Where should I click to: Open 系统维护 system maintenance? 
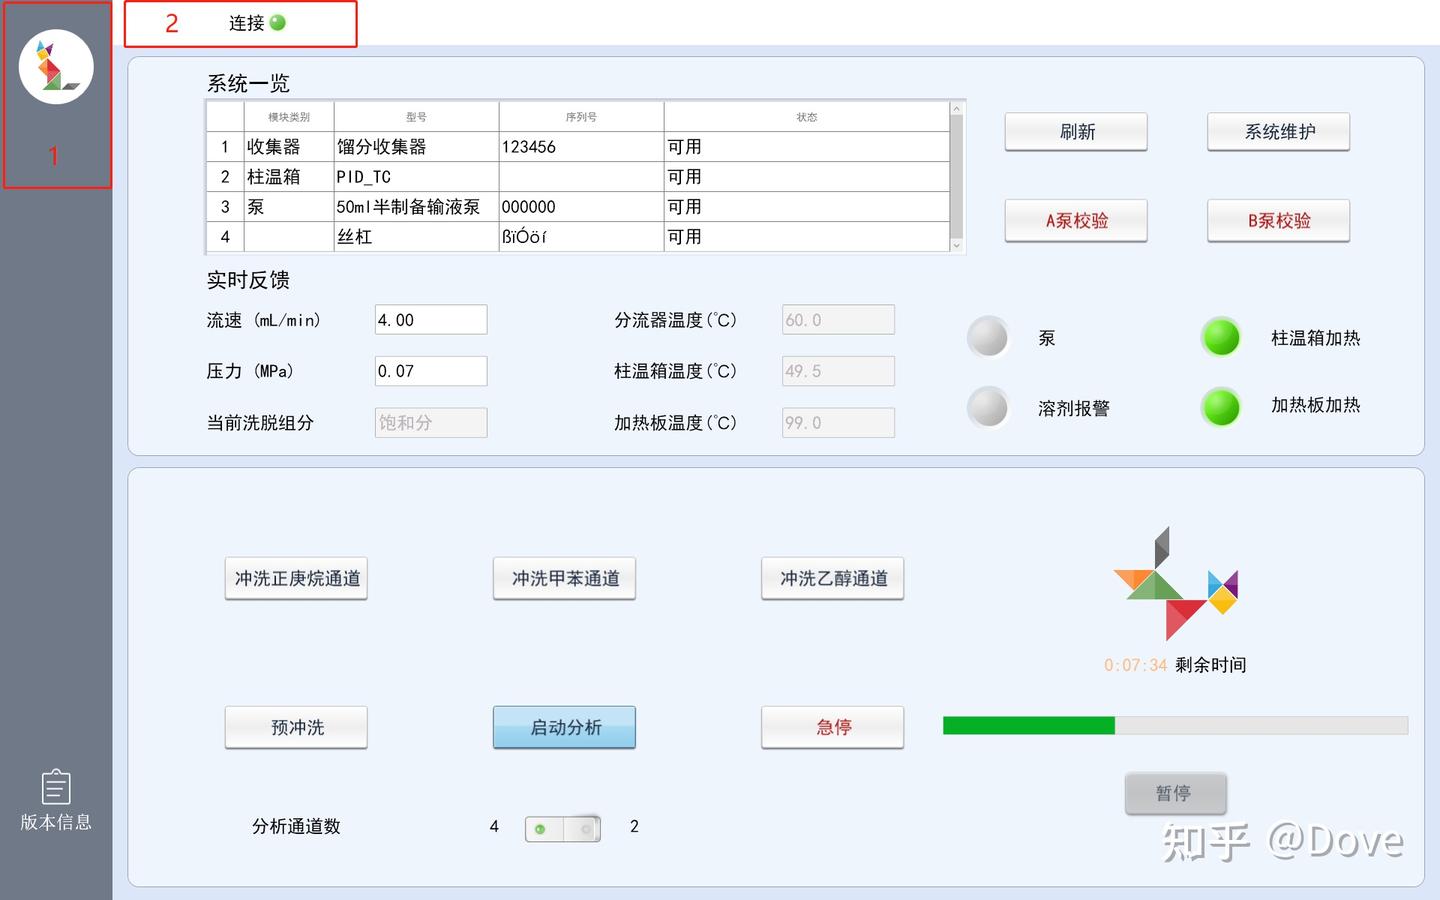[1278, 131]
